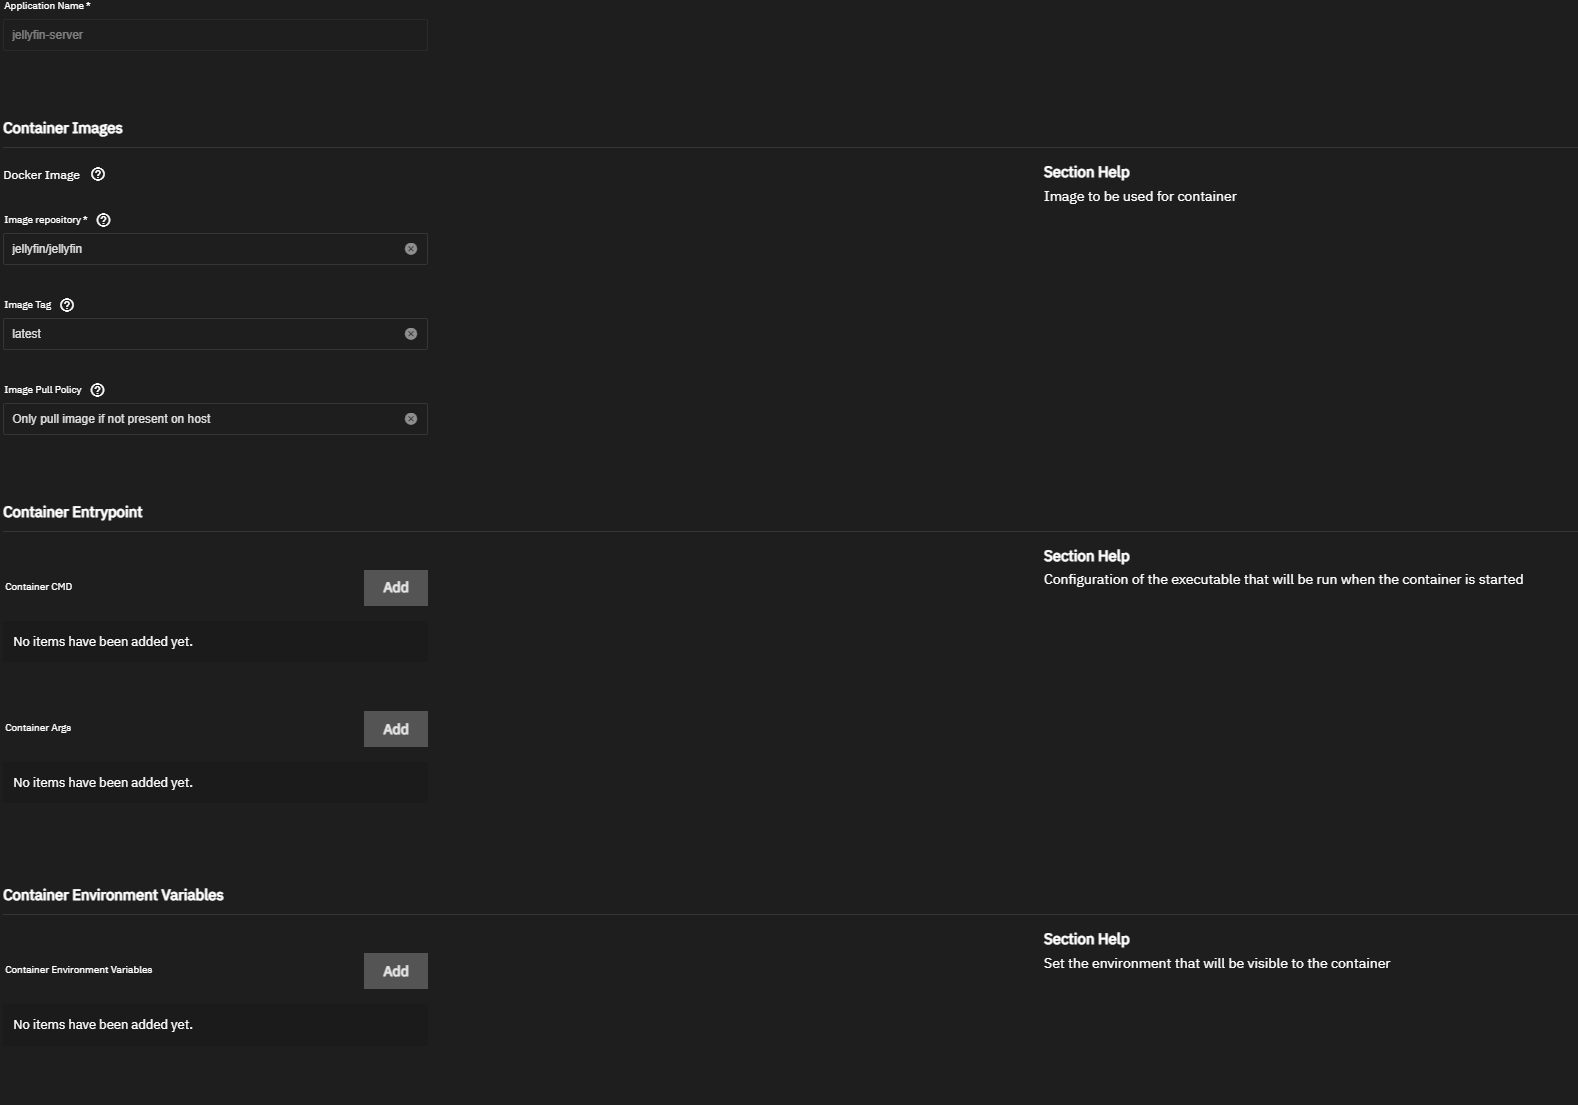Focus the Image repository text field

(200, 249)
